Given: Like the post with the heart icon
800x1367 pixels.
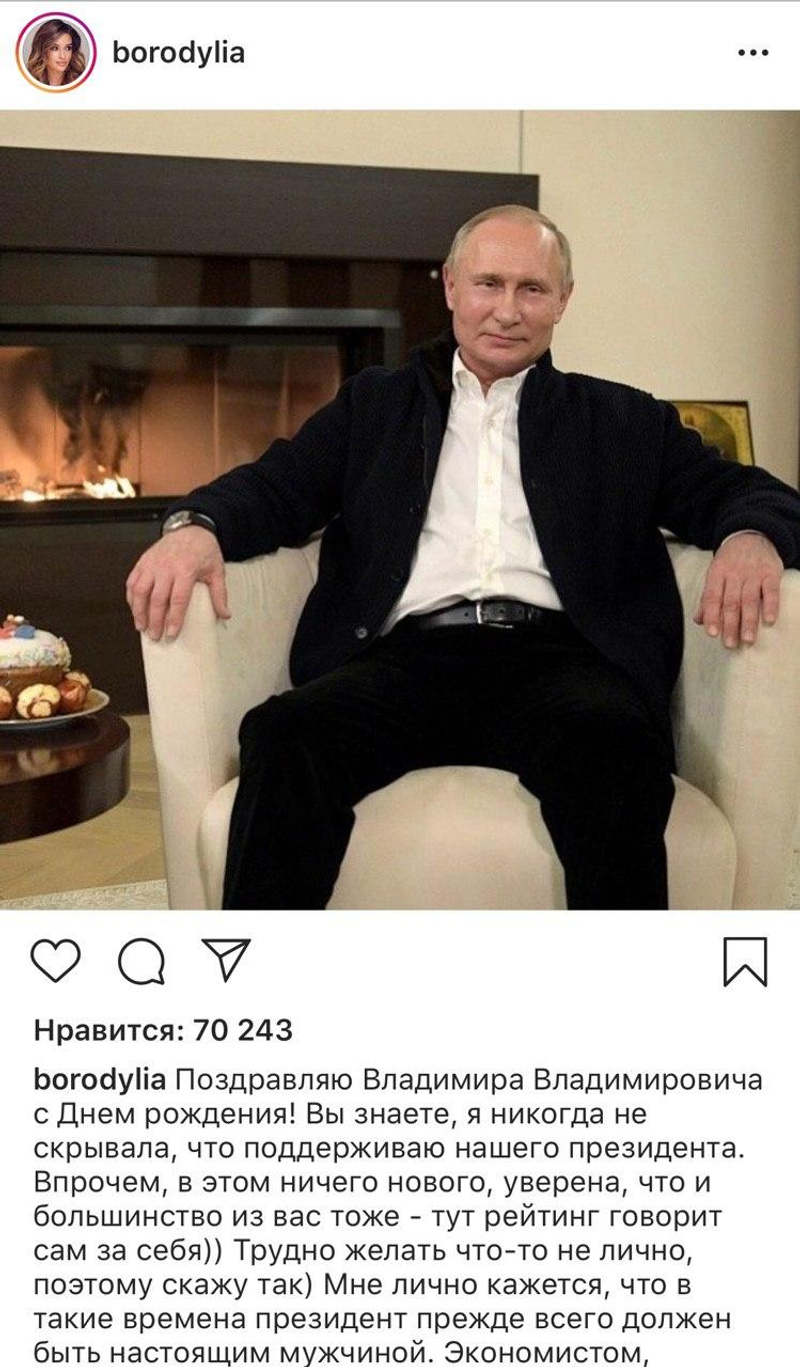Looking at the screenshot, I should (x=55, y=961).
